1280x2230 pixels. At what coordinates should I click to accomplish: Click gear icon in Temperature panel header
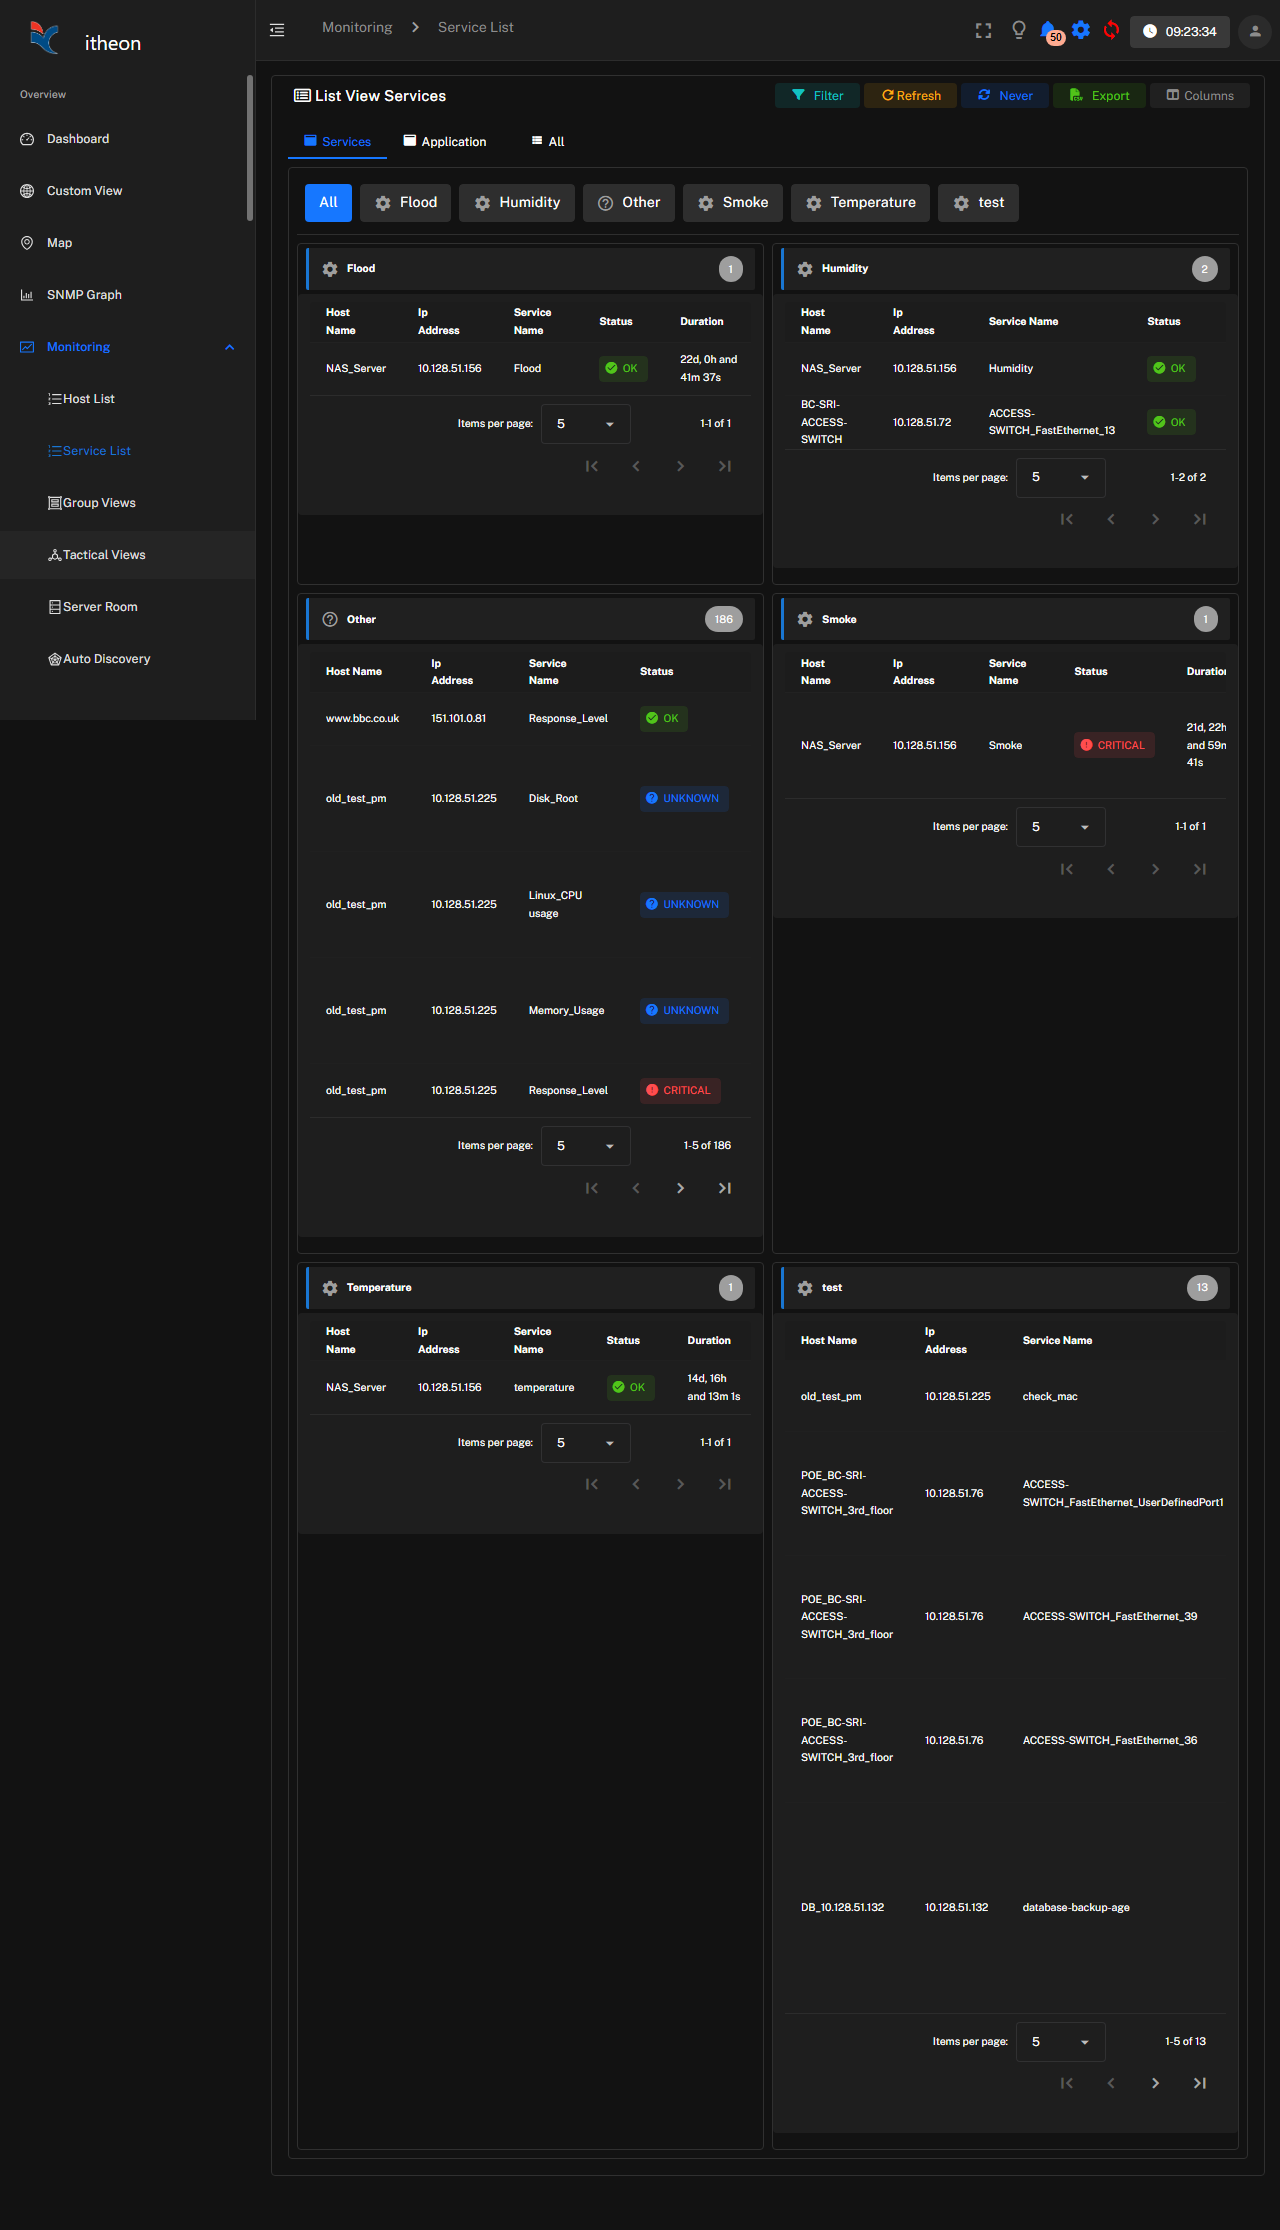[x=330, y=1288]
